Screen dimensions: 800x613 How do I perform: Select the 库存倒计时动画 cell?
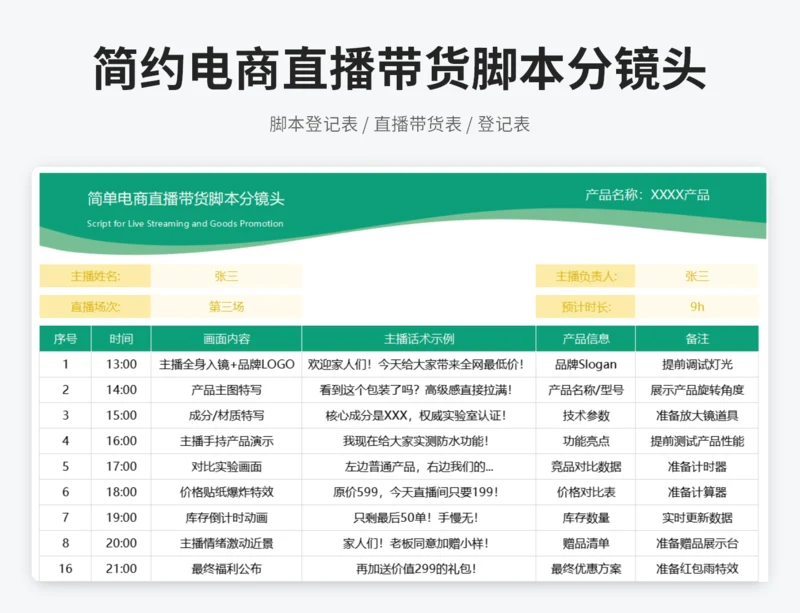[227, 518]
